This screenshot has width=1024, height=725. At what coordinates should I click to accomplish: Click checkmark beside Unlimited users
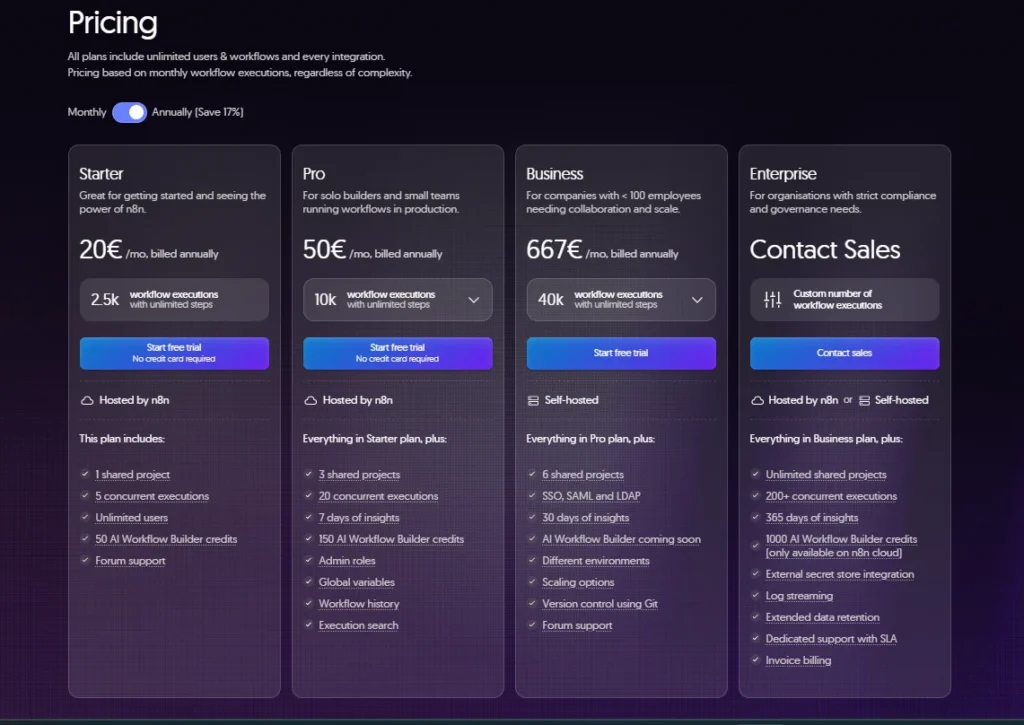85,517
